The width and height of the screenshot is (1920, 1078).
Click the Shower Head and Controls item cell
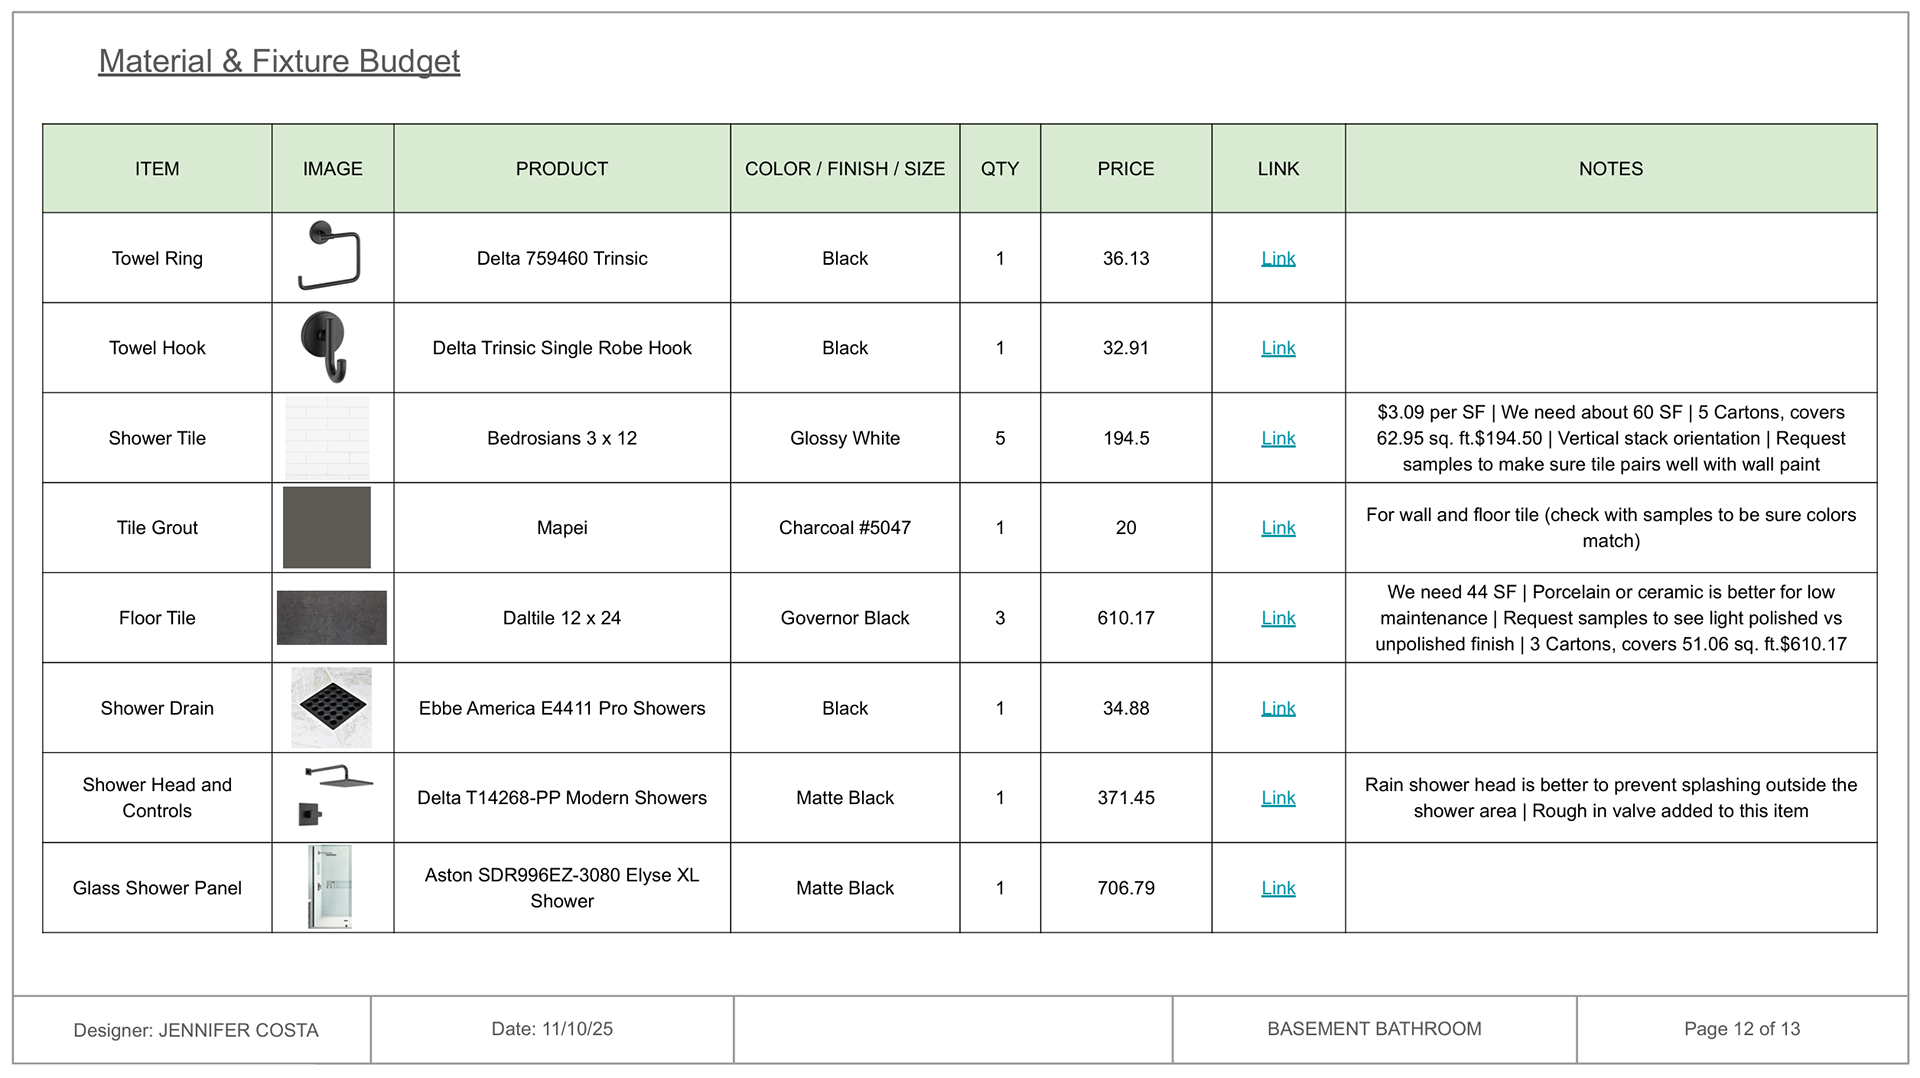pos(157,798)
